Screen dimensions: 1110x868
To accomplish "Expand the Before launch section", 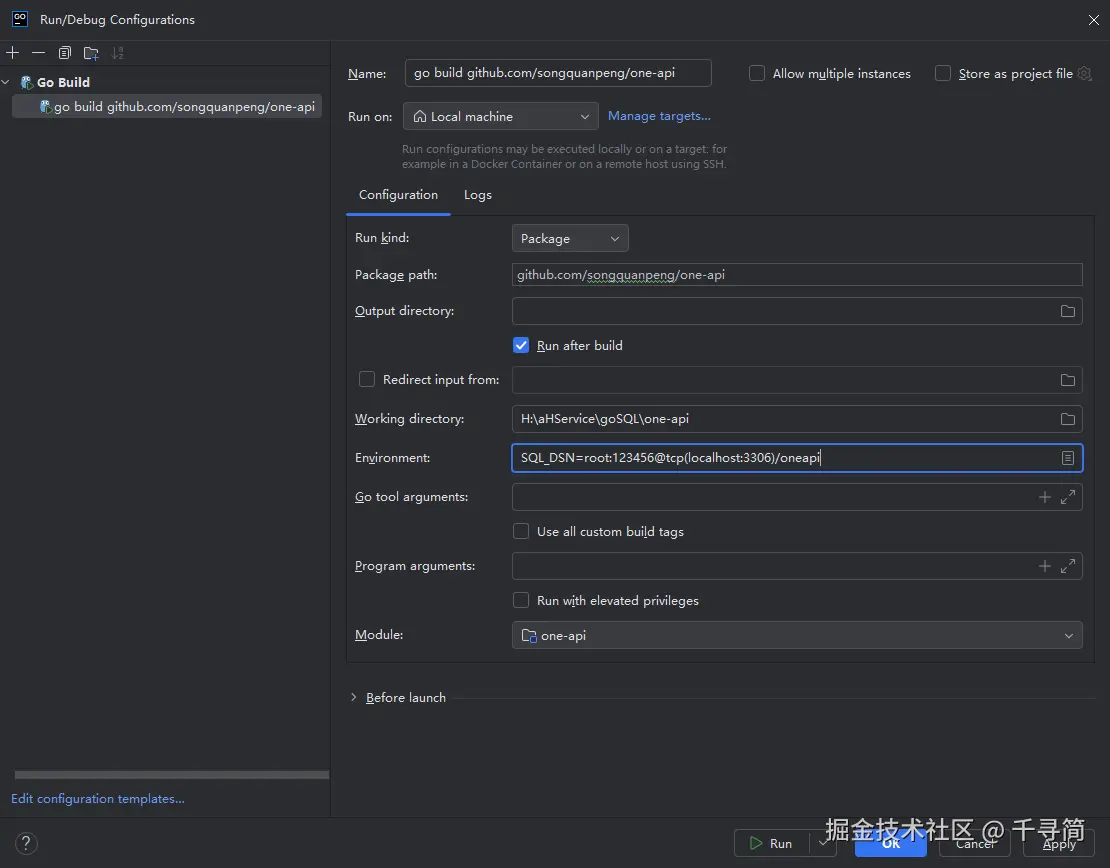I will [x=353, y=697].
